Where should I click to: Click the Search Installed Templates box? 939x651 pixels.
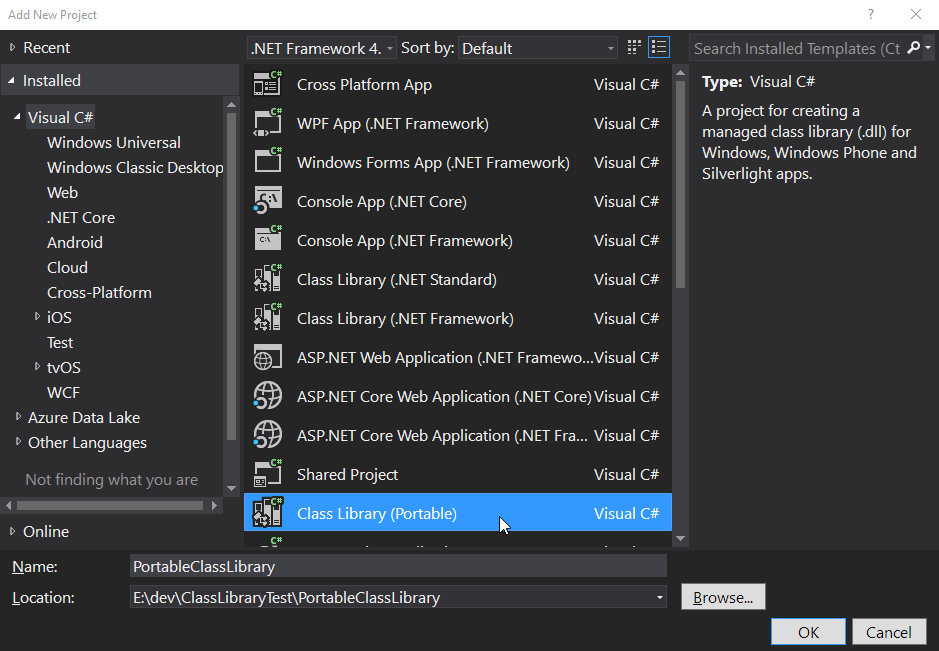797,48
